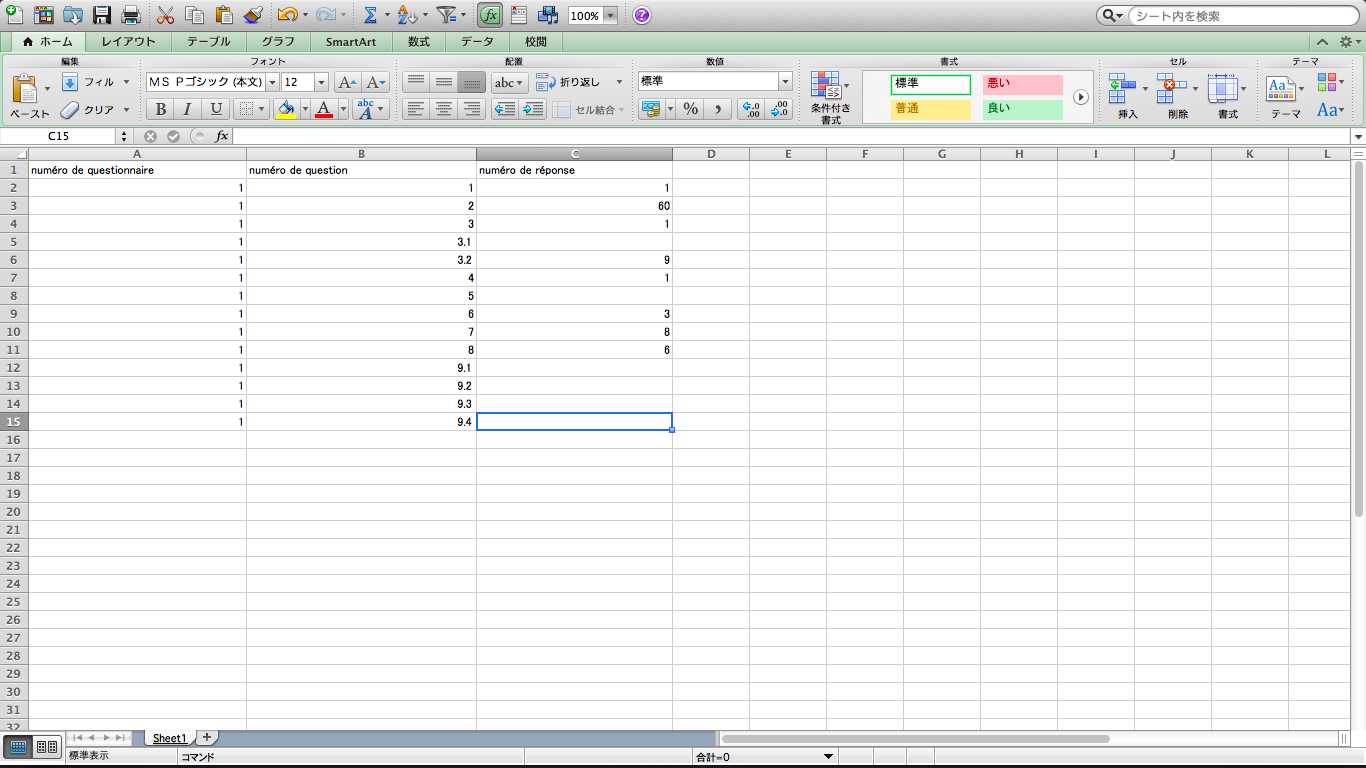Decrease decimal places
Viewport: 1366px width, 768px height.
pos(779,110)
